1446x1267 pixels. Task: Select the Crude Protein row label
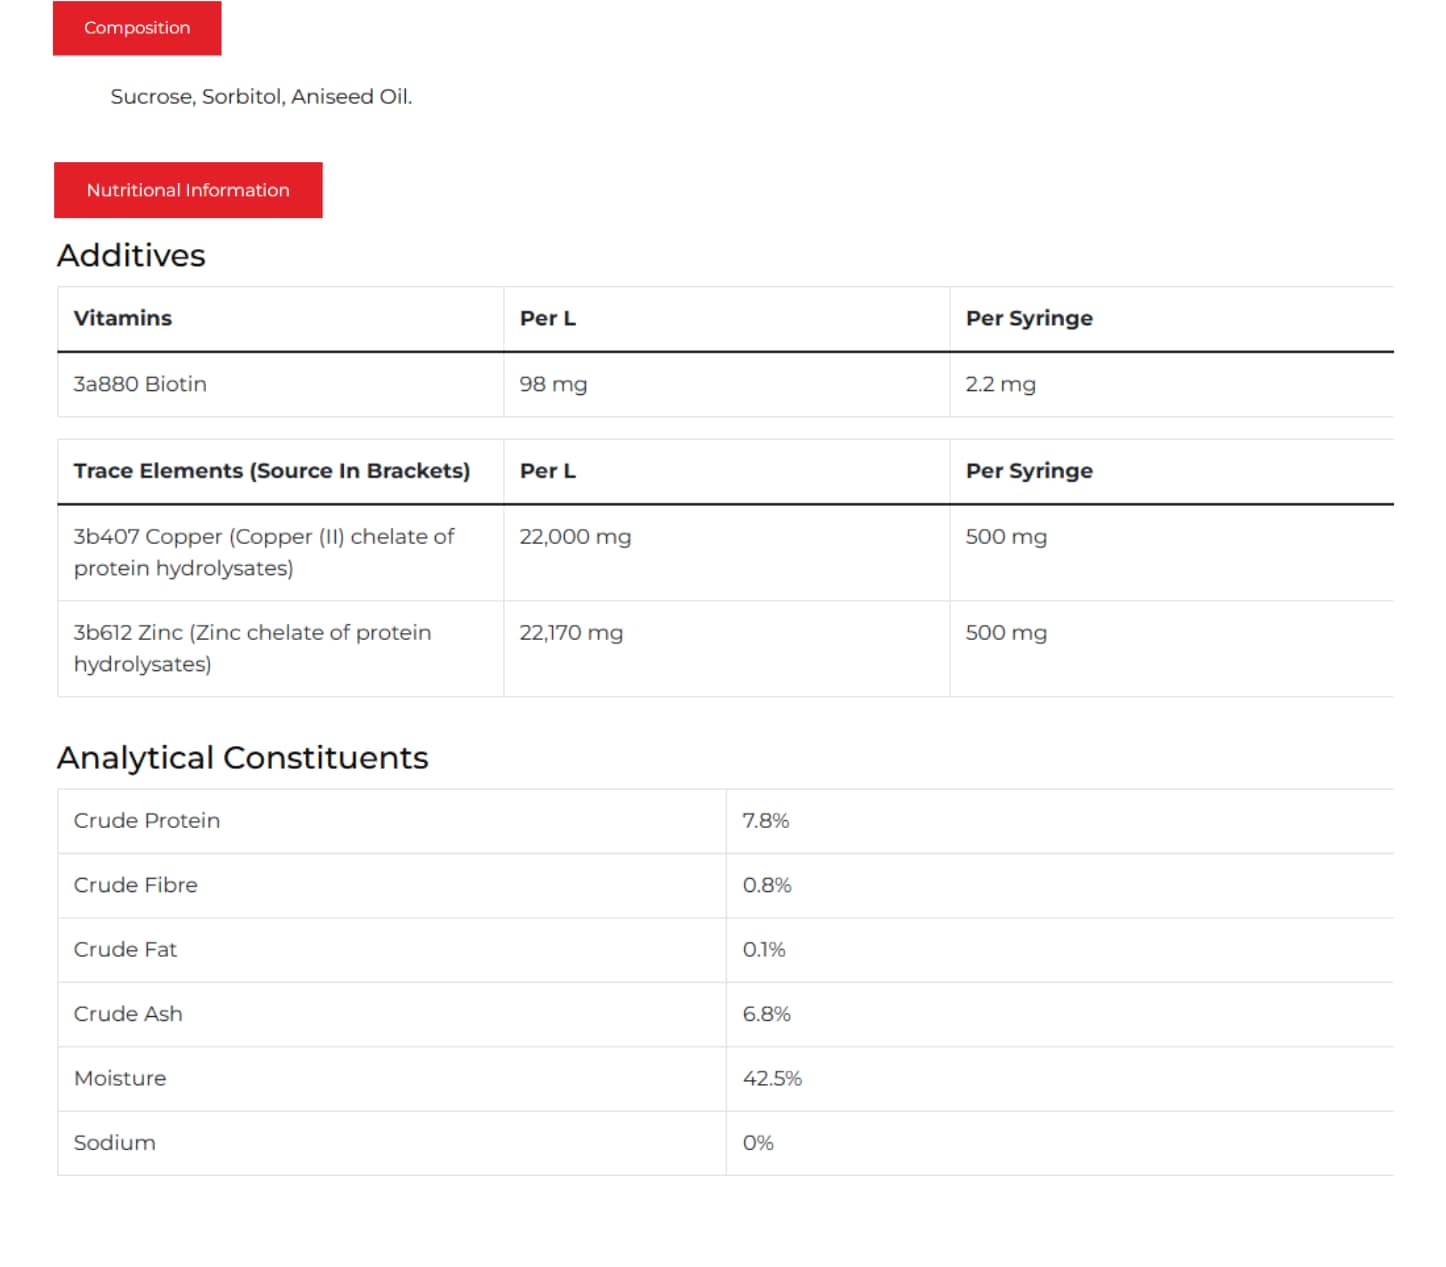pyautogui.click(x=147, y=821)
